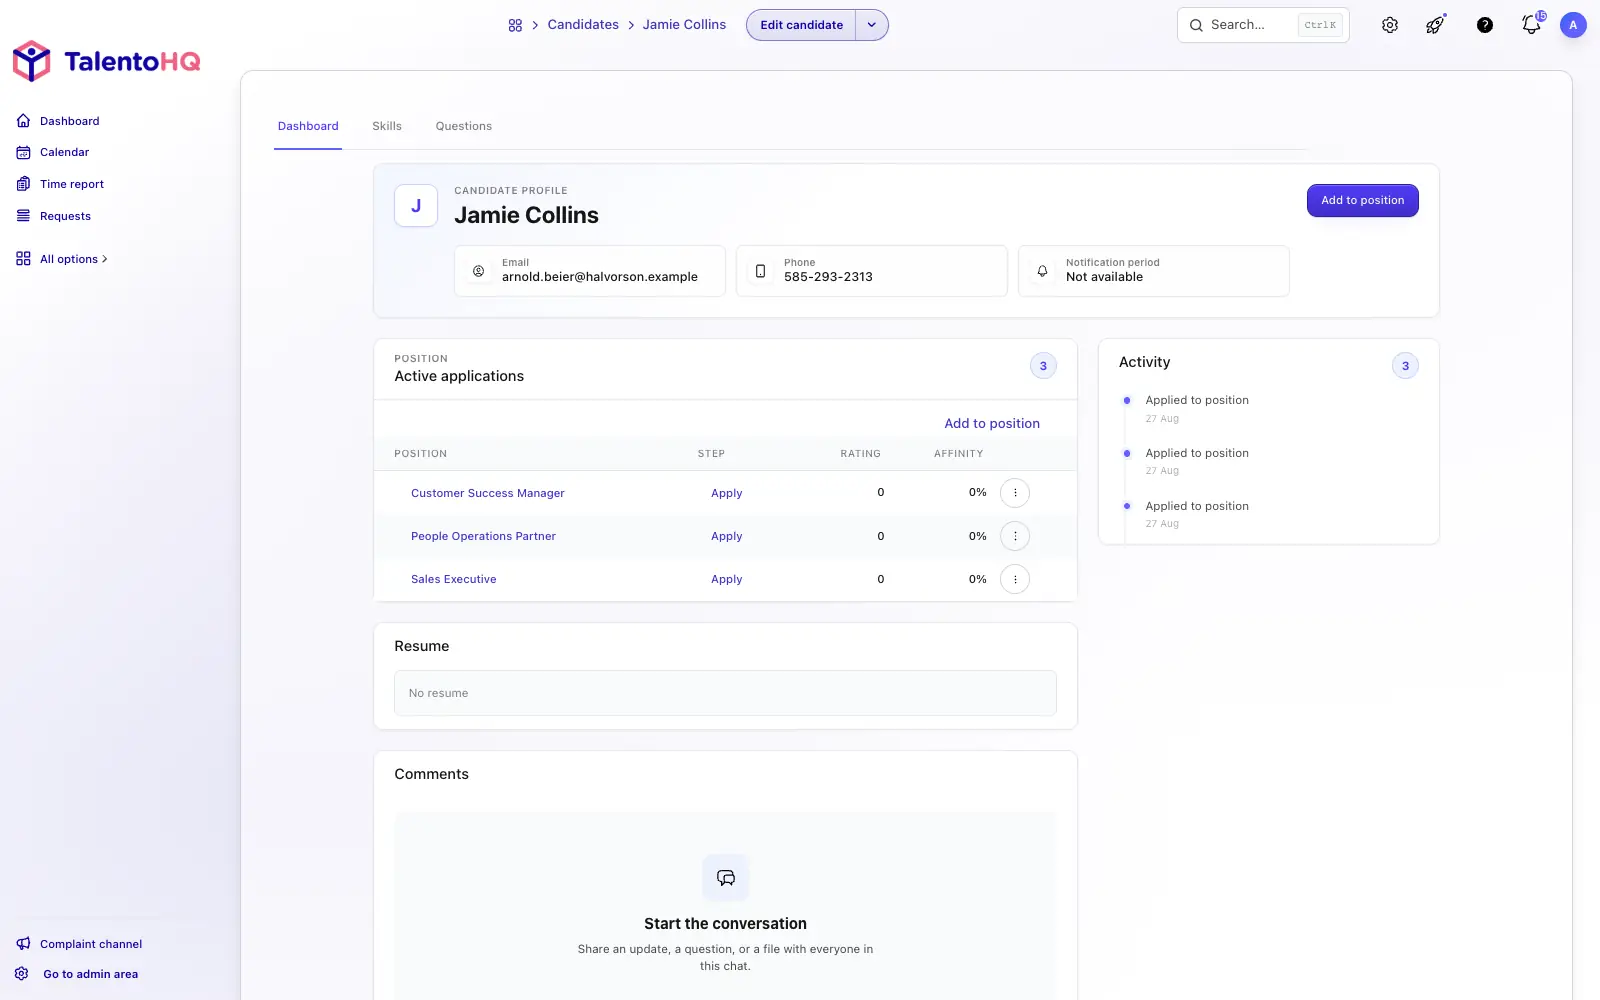Screen dimensions: 1600x1000
Task: Open the Dashboard sidebar item
Action: 69,121
